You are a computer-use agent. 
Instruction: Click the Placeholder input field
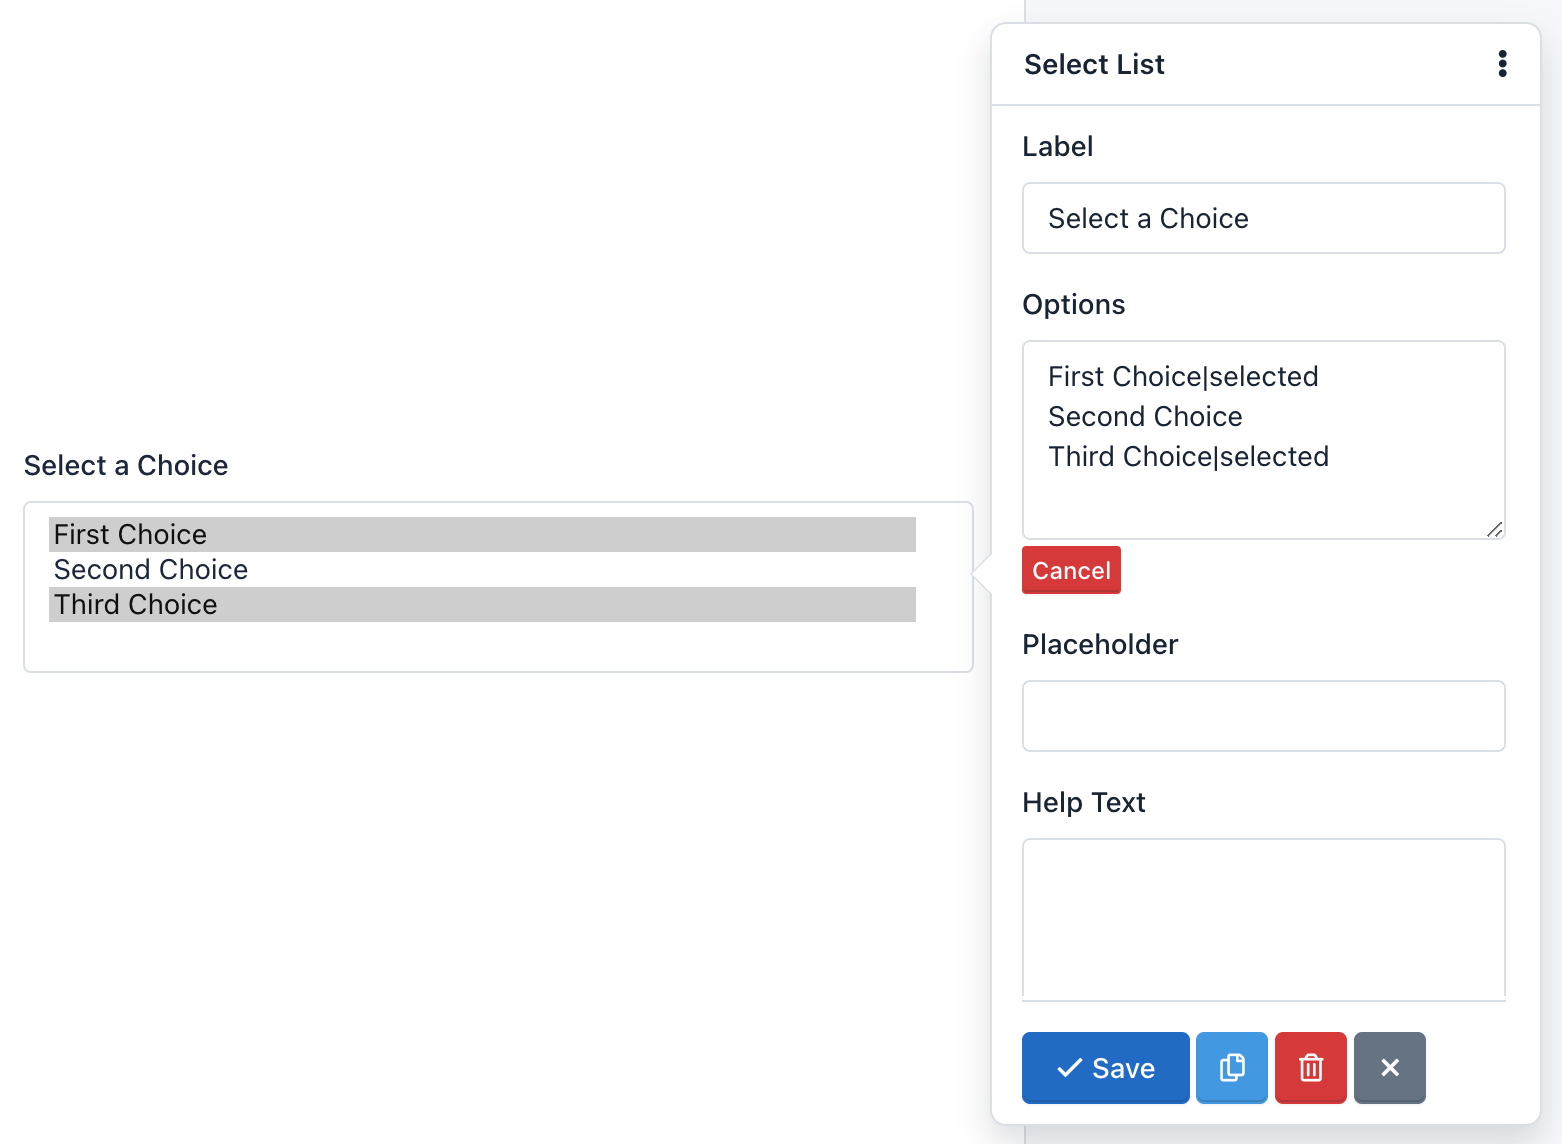coord(1263,716)
